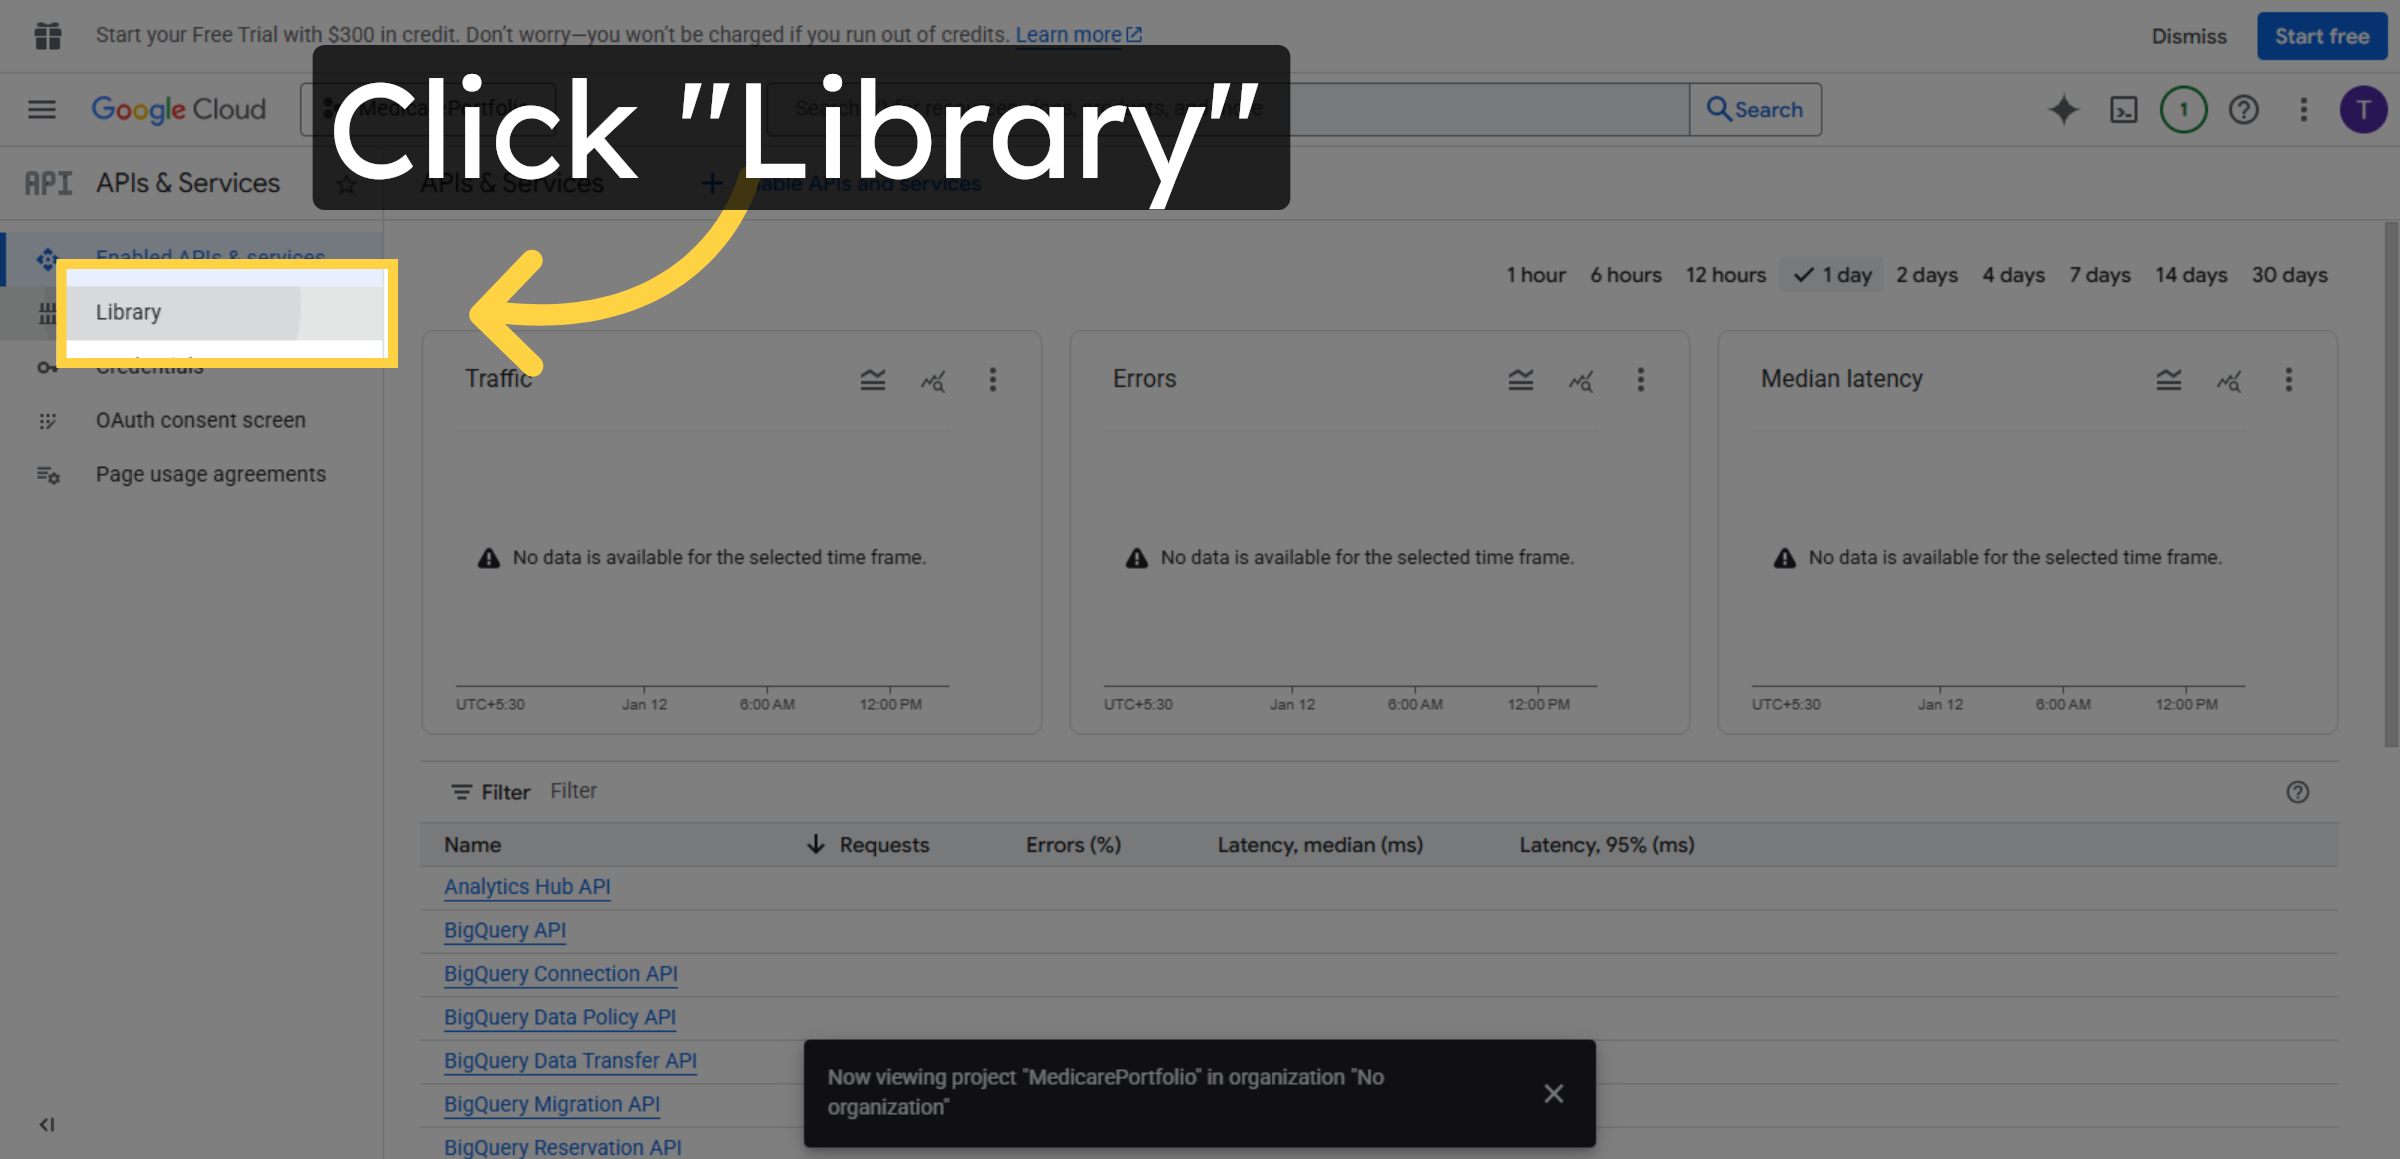Open the free trial gift icon
Screen dimensions: 2400x1159
(x=47, y=34)
